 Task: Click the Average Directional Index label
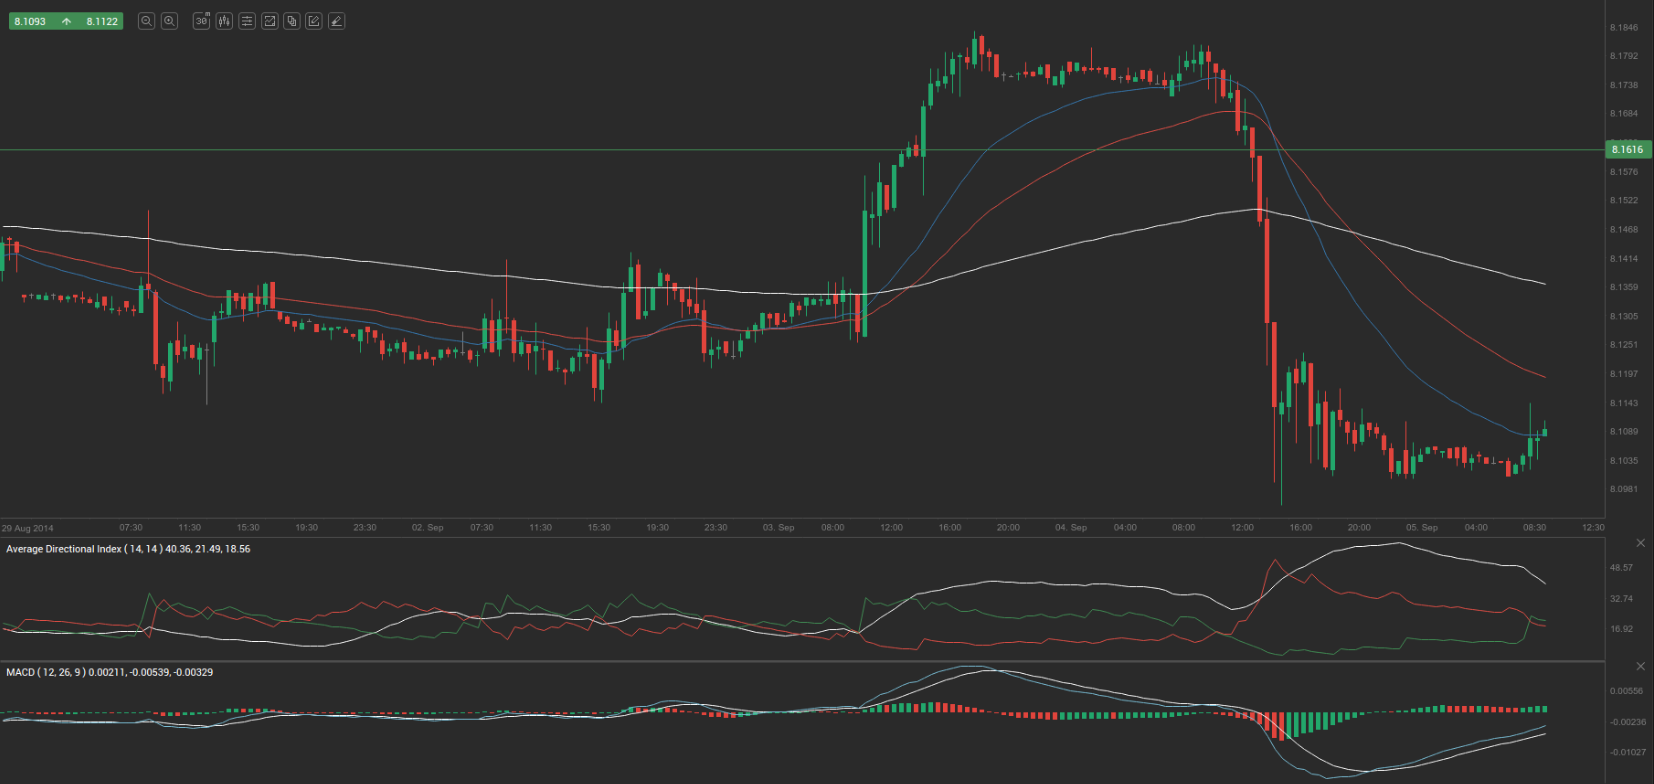tap(128, 549)
